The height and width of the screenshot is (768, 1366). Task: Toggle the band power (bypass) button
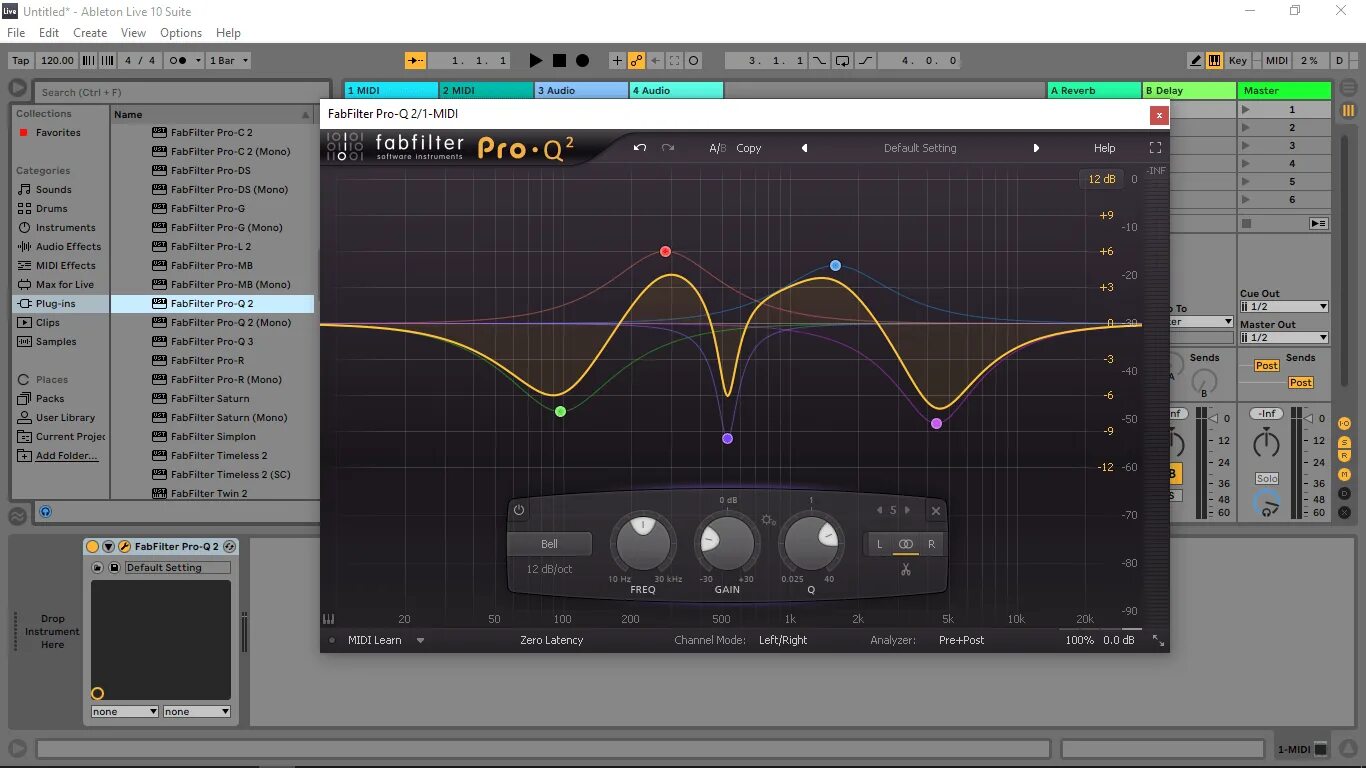click(x=519, y=510)
